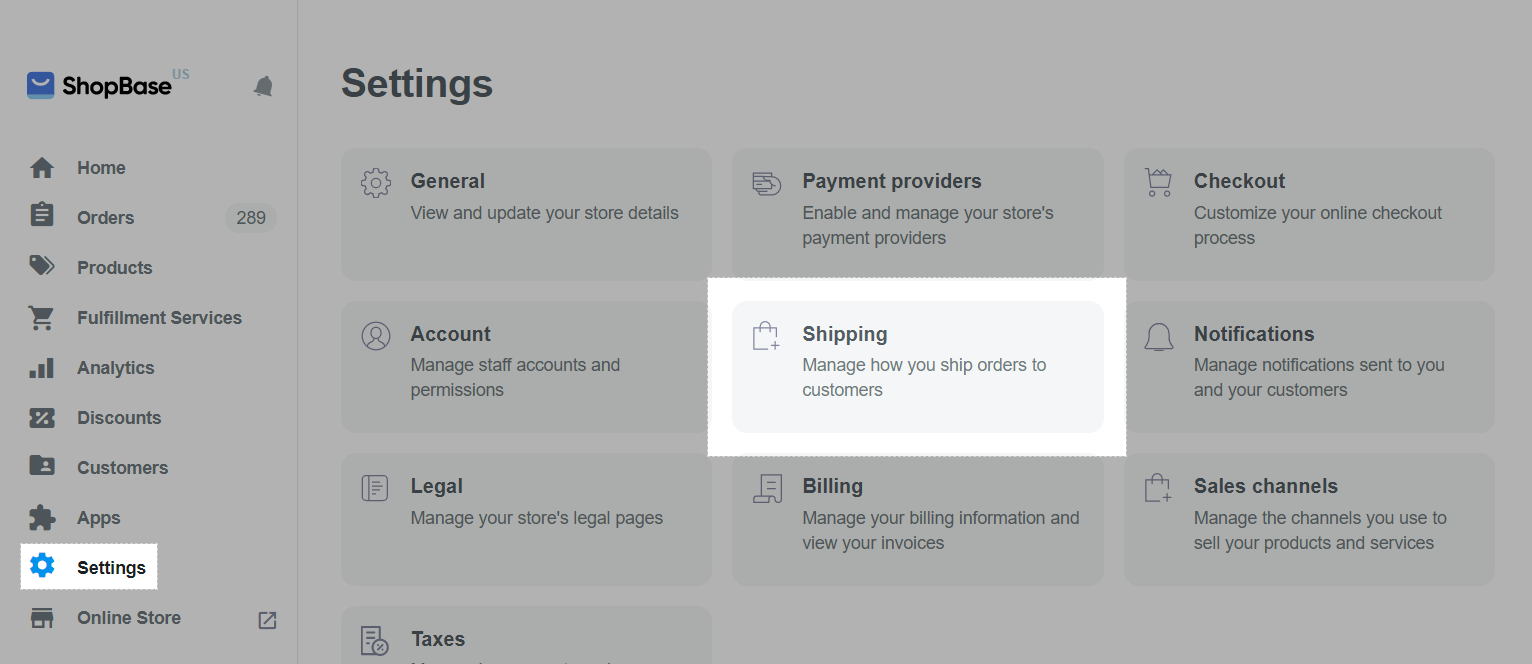The image size is (1532, 664).
Task: Click the notification bell icon
Action: (x=263, y=86)
